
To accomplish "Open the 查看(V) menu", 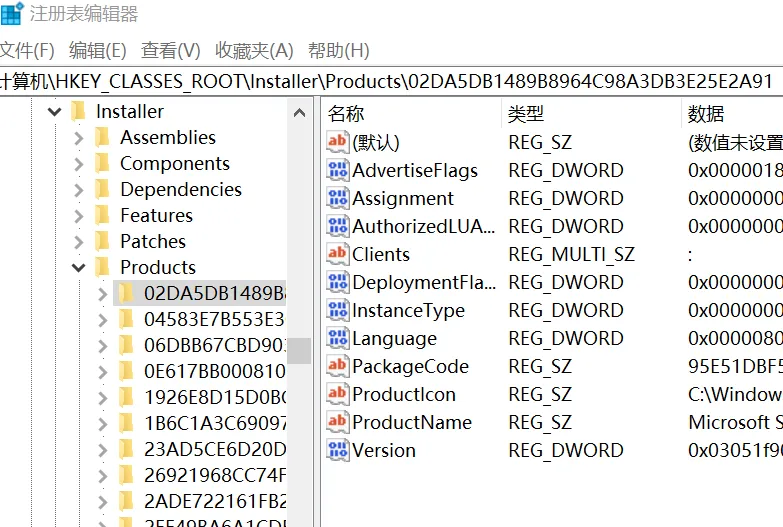I will (170, 50).
